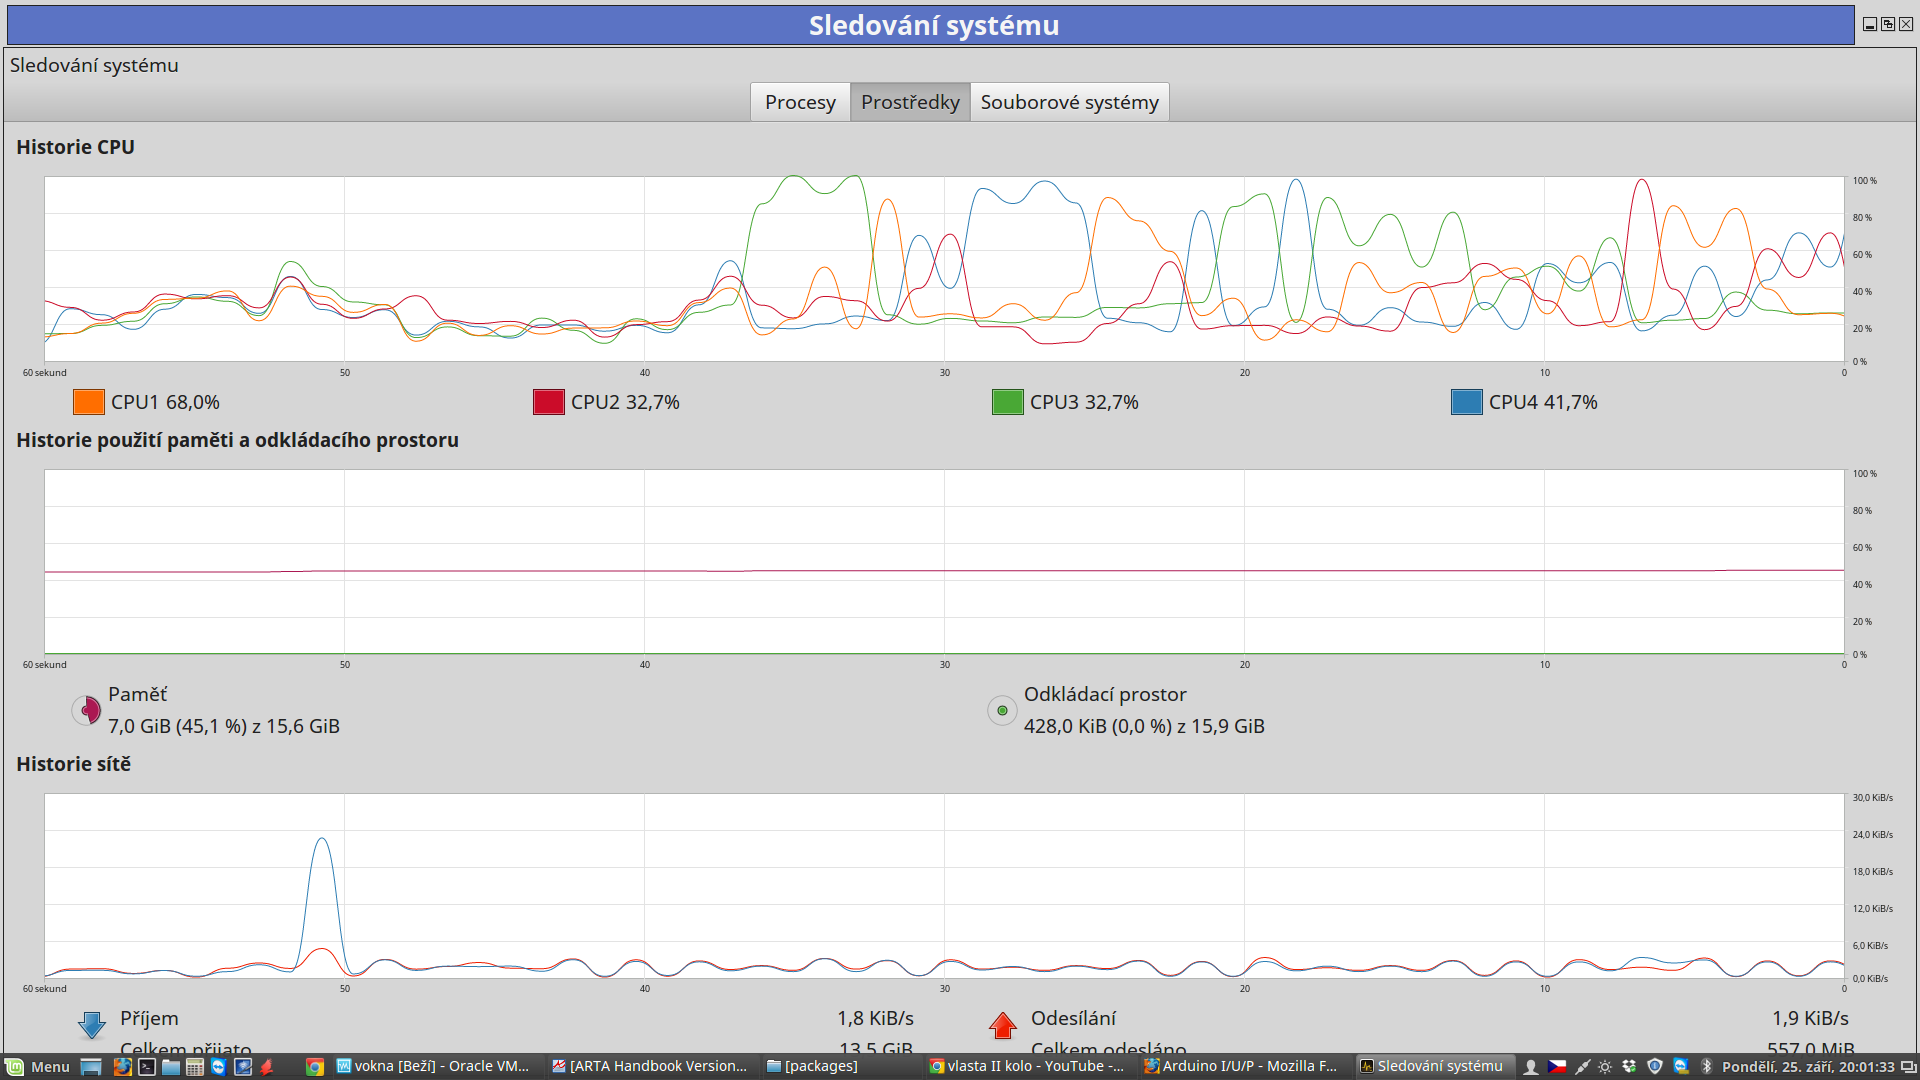Open the calculator panel launcher
The width and height of the screenshot is (1920, 1080).
[x=195, y=1066]
